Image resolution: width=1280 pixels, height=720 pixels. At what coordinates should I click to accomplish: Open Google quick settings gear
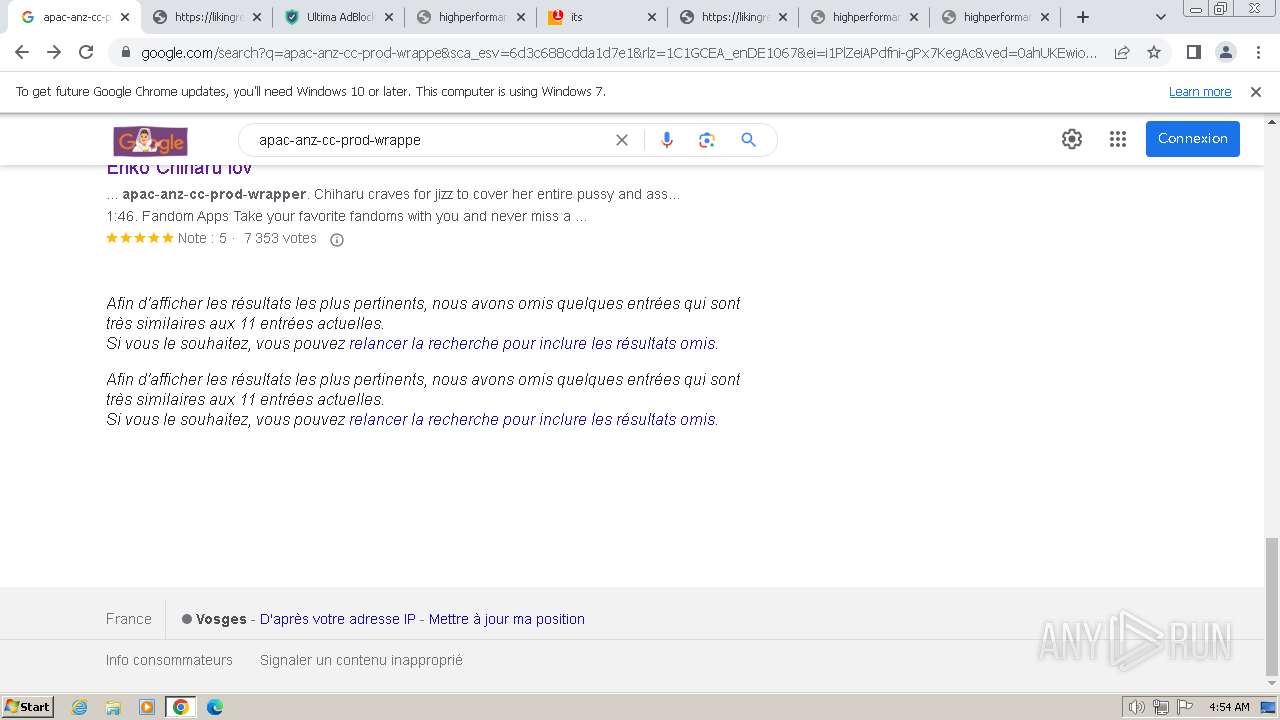click(1072, 139)
